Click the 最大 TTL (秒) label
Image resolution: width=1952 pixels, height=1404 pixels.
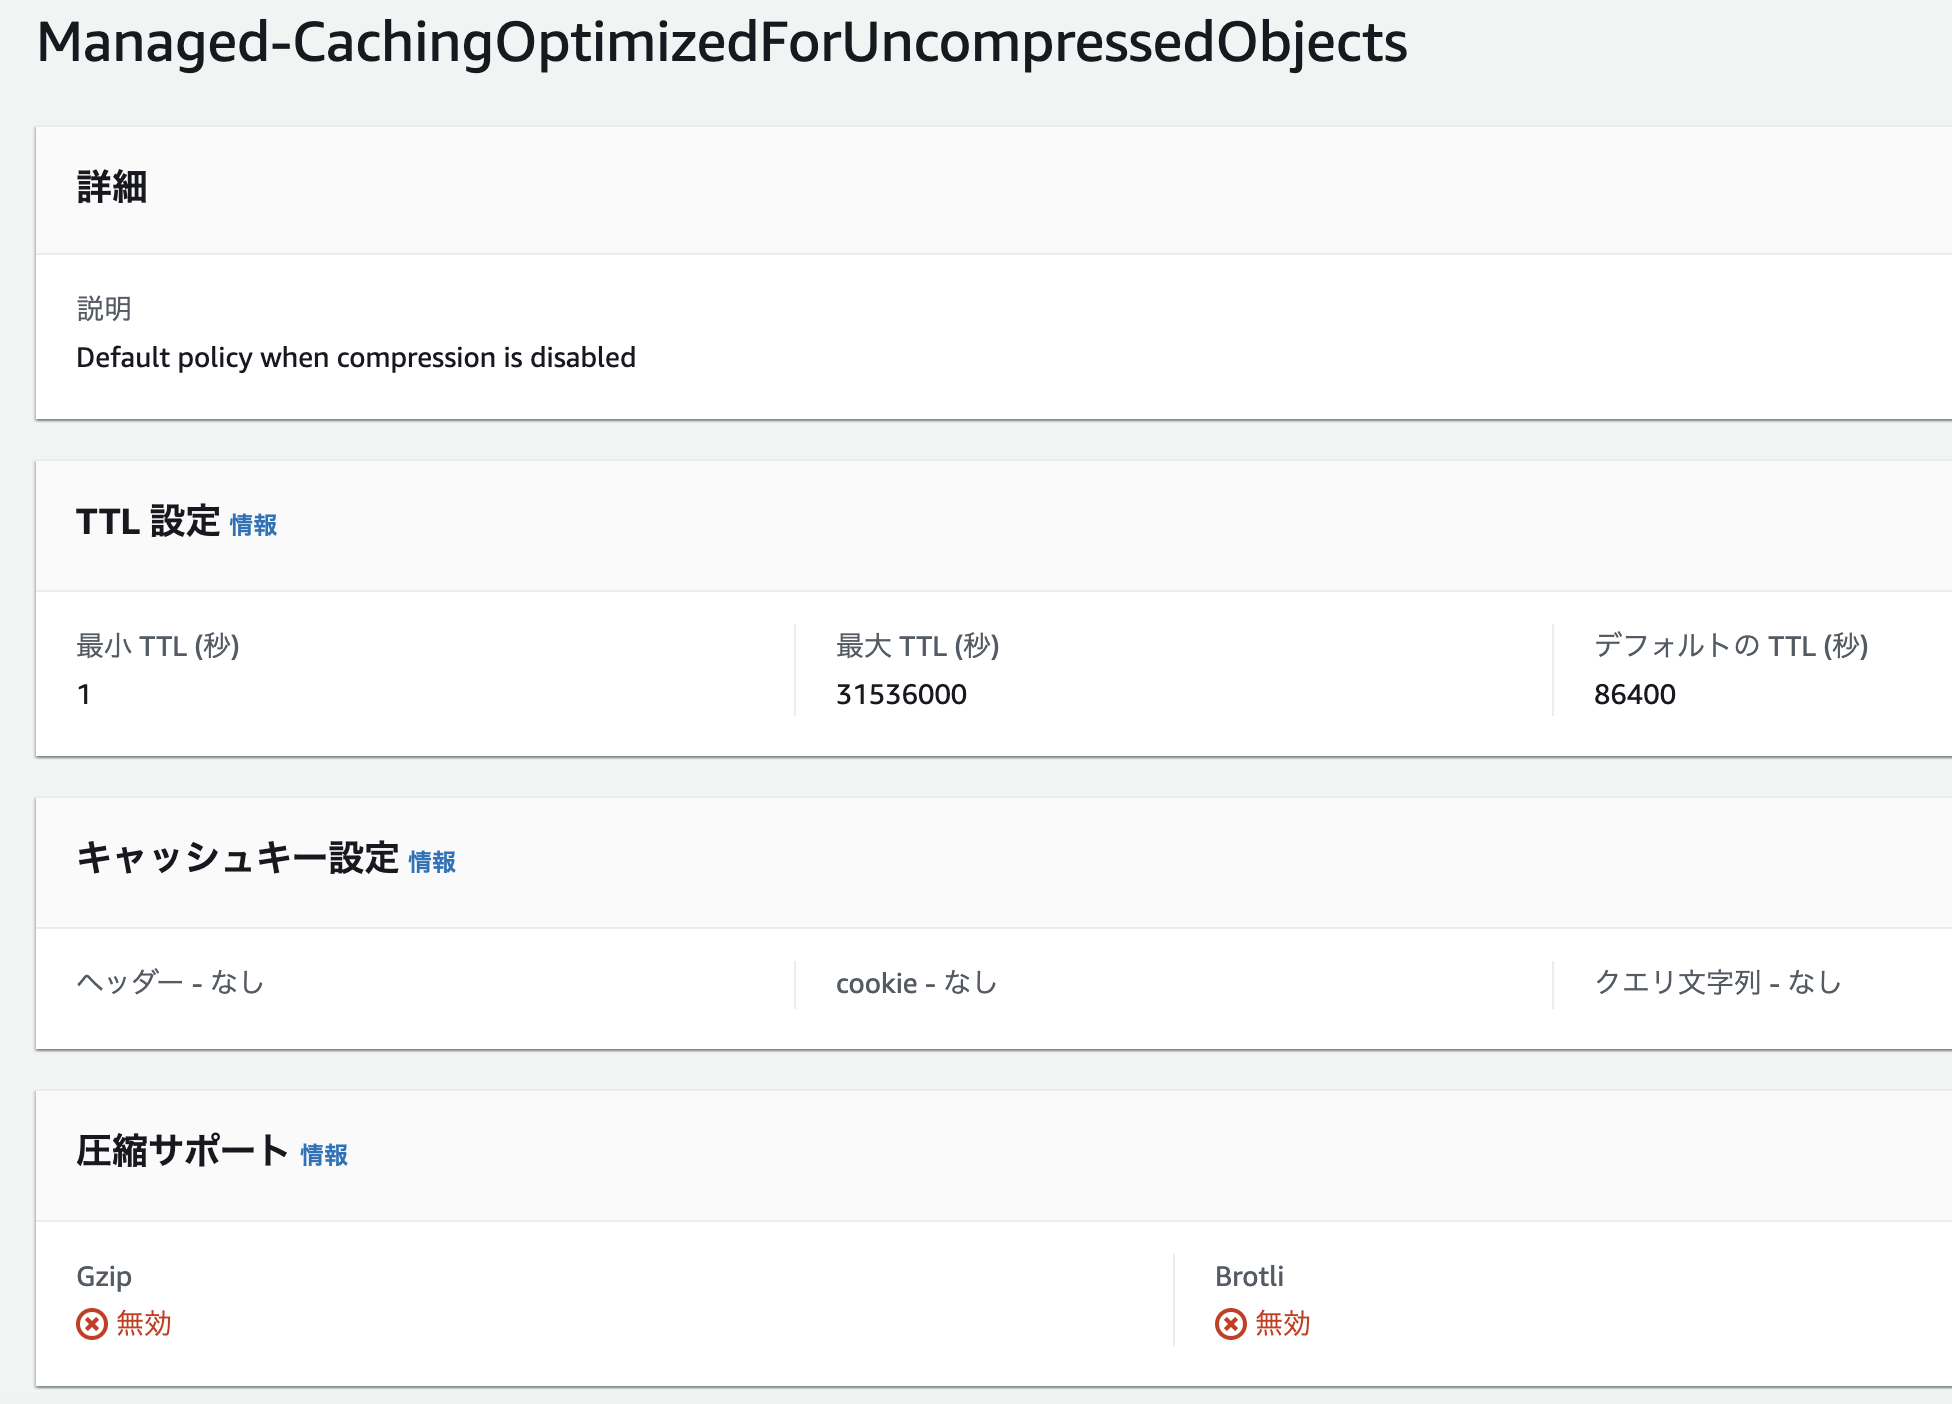(x=917, y=646)
